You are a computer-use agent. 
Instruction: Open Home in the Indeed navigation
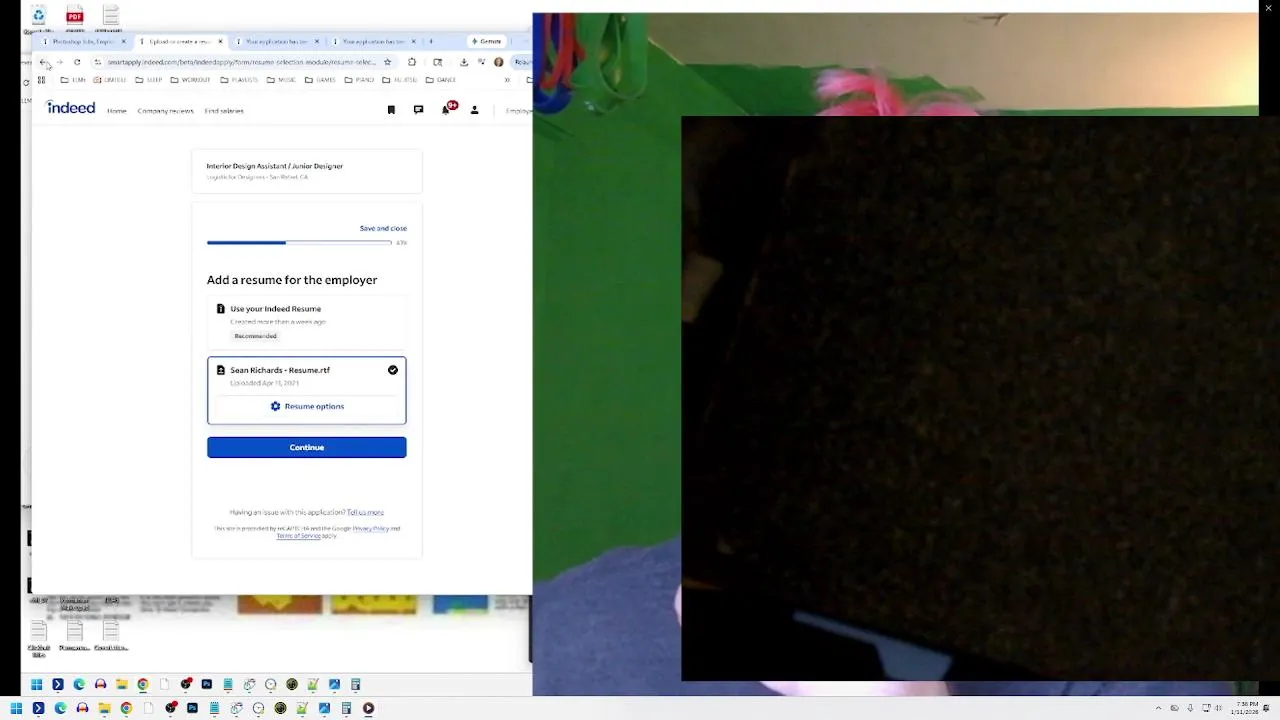point(117,111)
